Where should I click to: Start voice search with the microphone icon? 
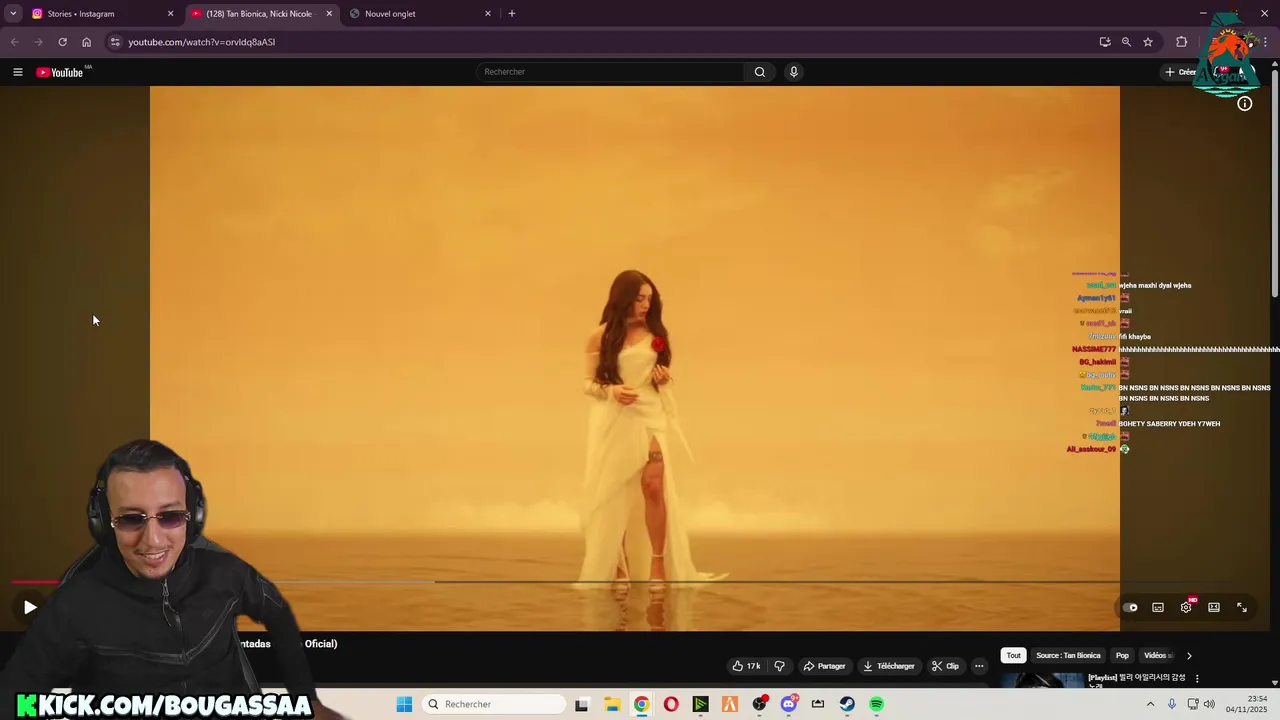coord(794,72)
